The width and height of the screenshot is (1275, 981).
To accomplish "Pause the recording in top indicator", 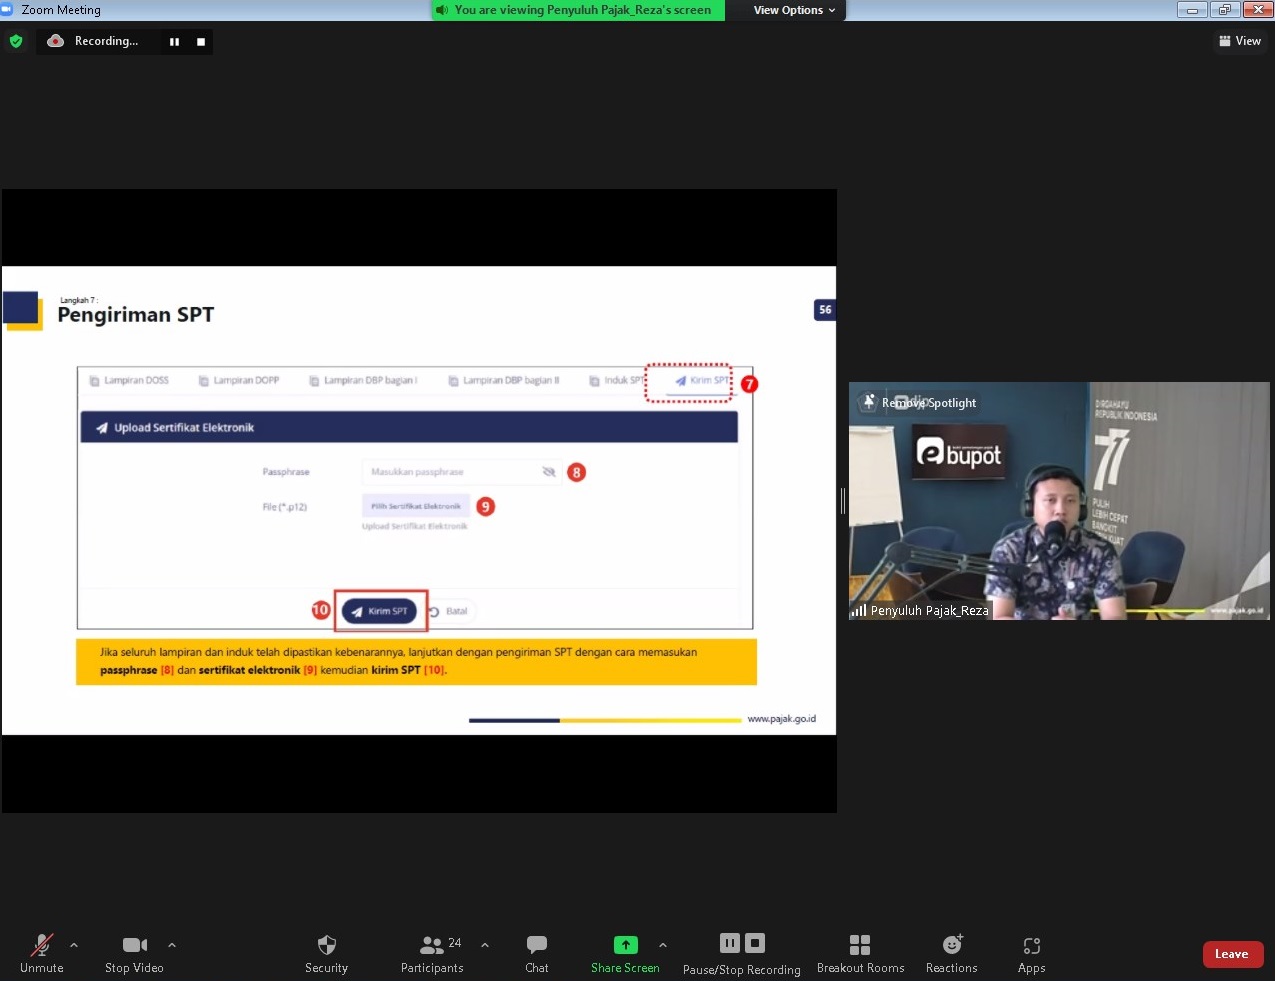I will 175,42.
